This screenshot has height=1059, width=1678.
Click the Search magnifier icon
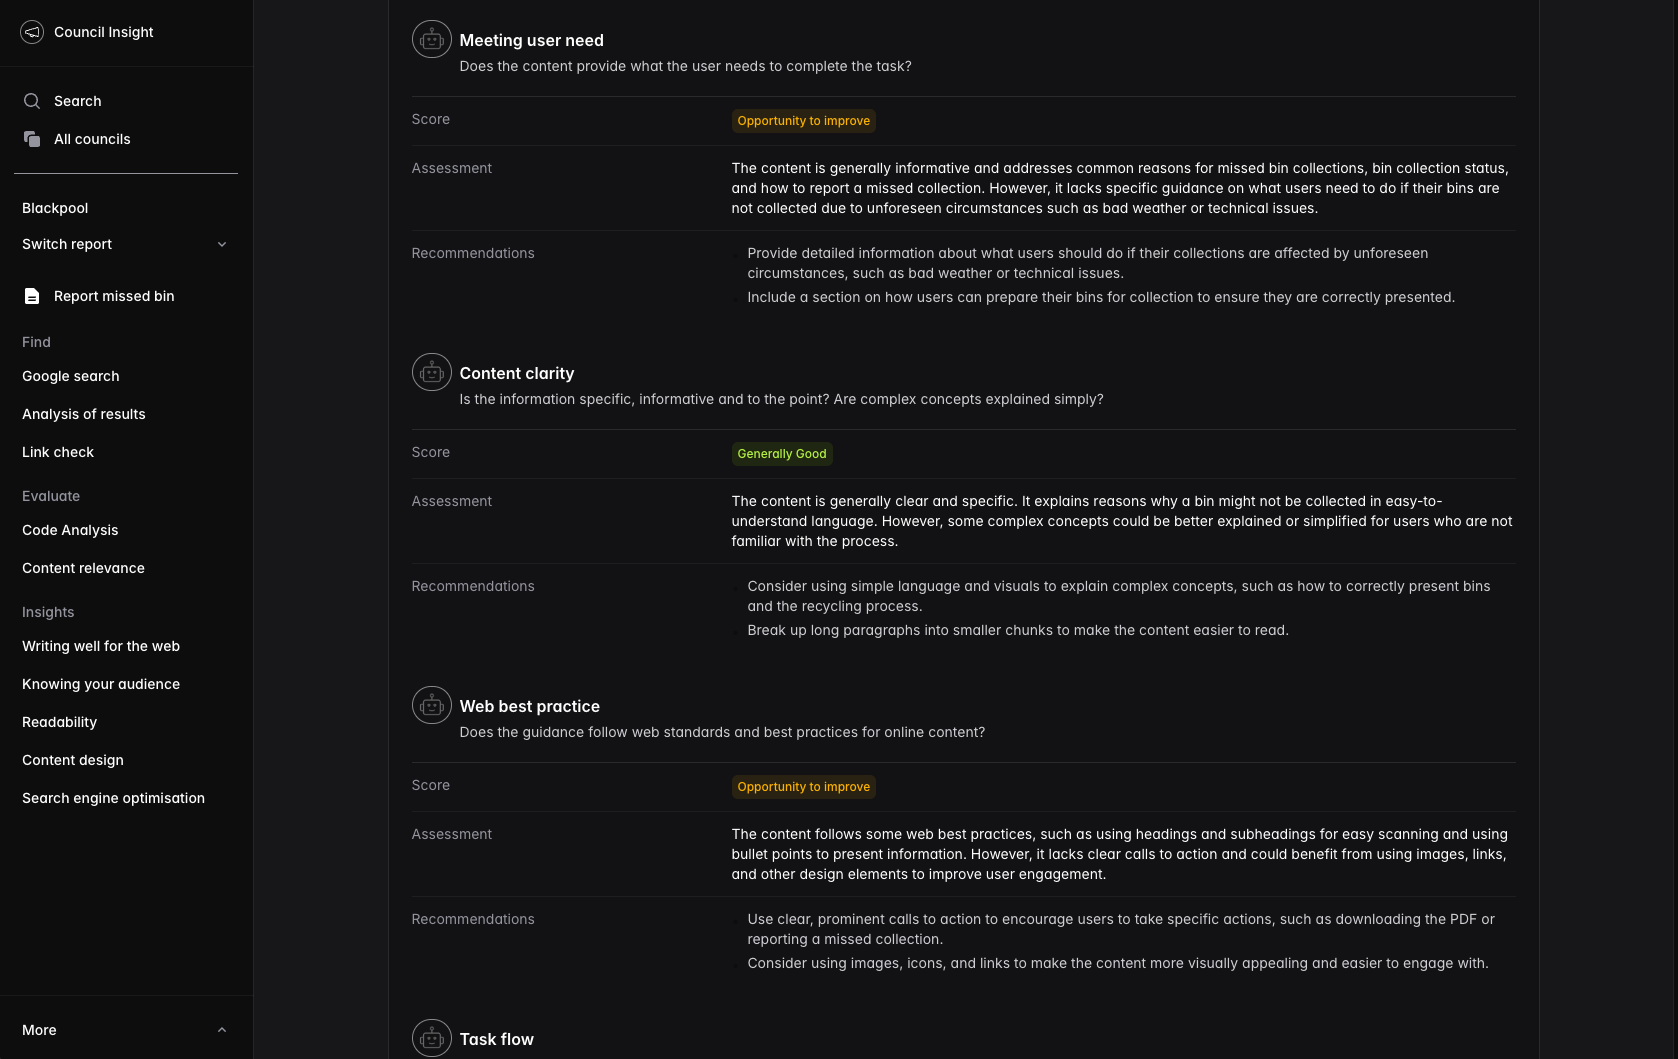point(32,101)
